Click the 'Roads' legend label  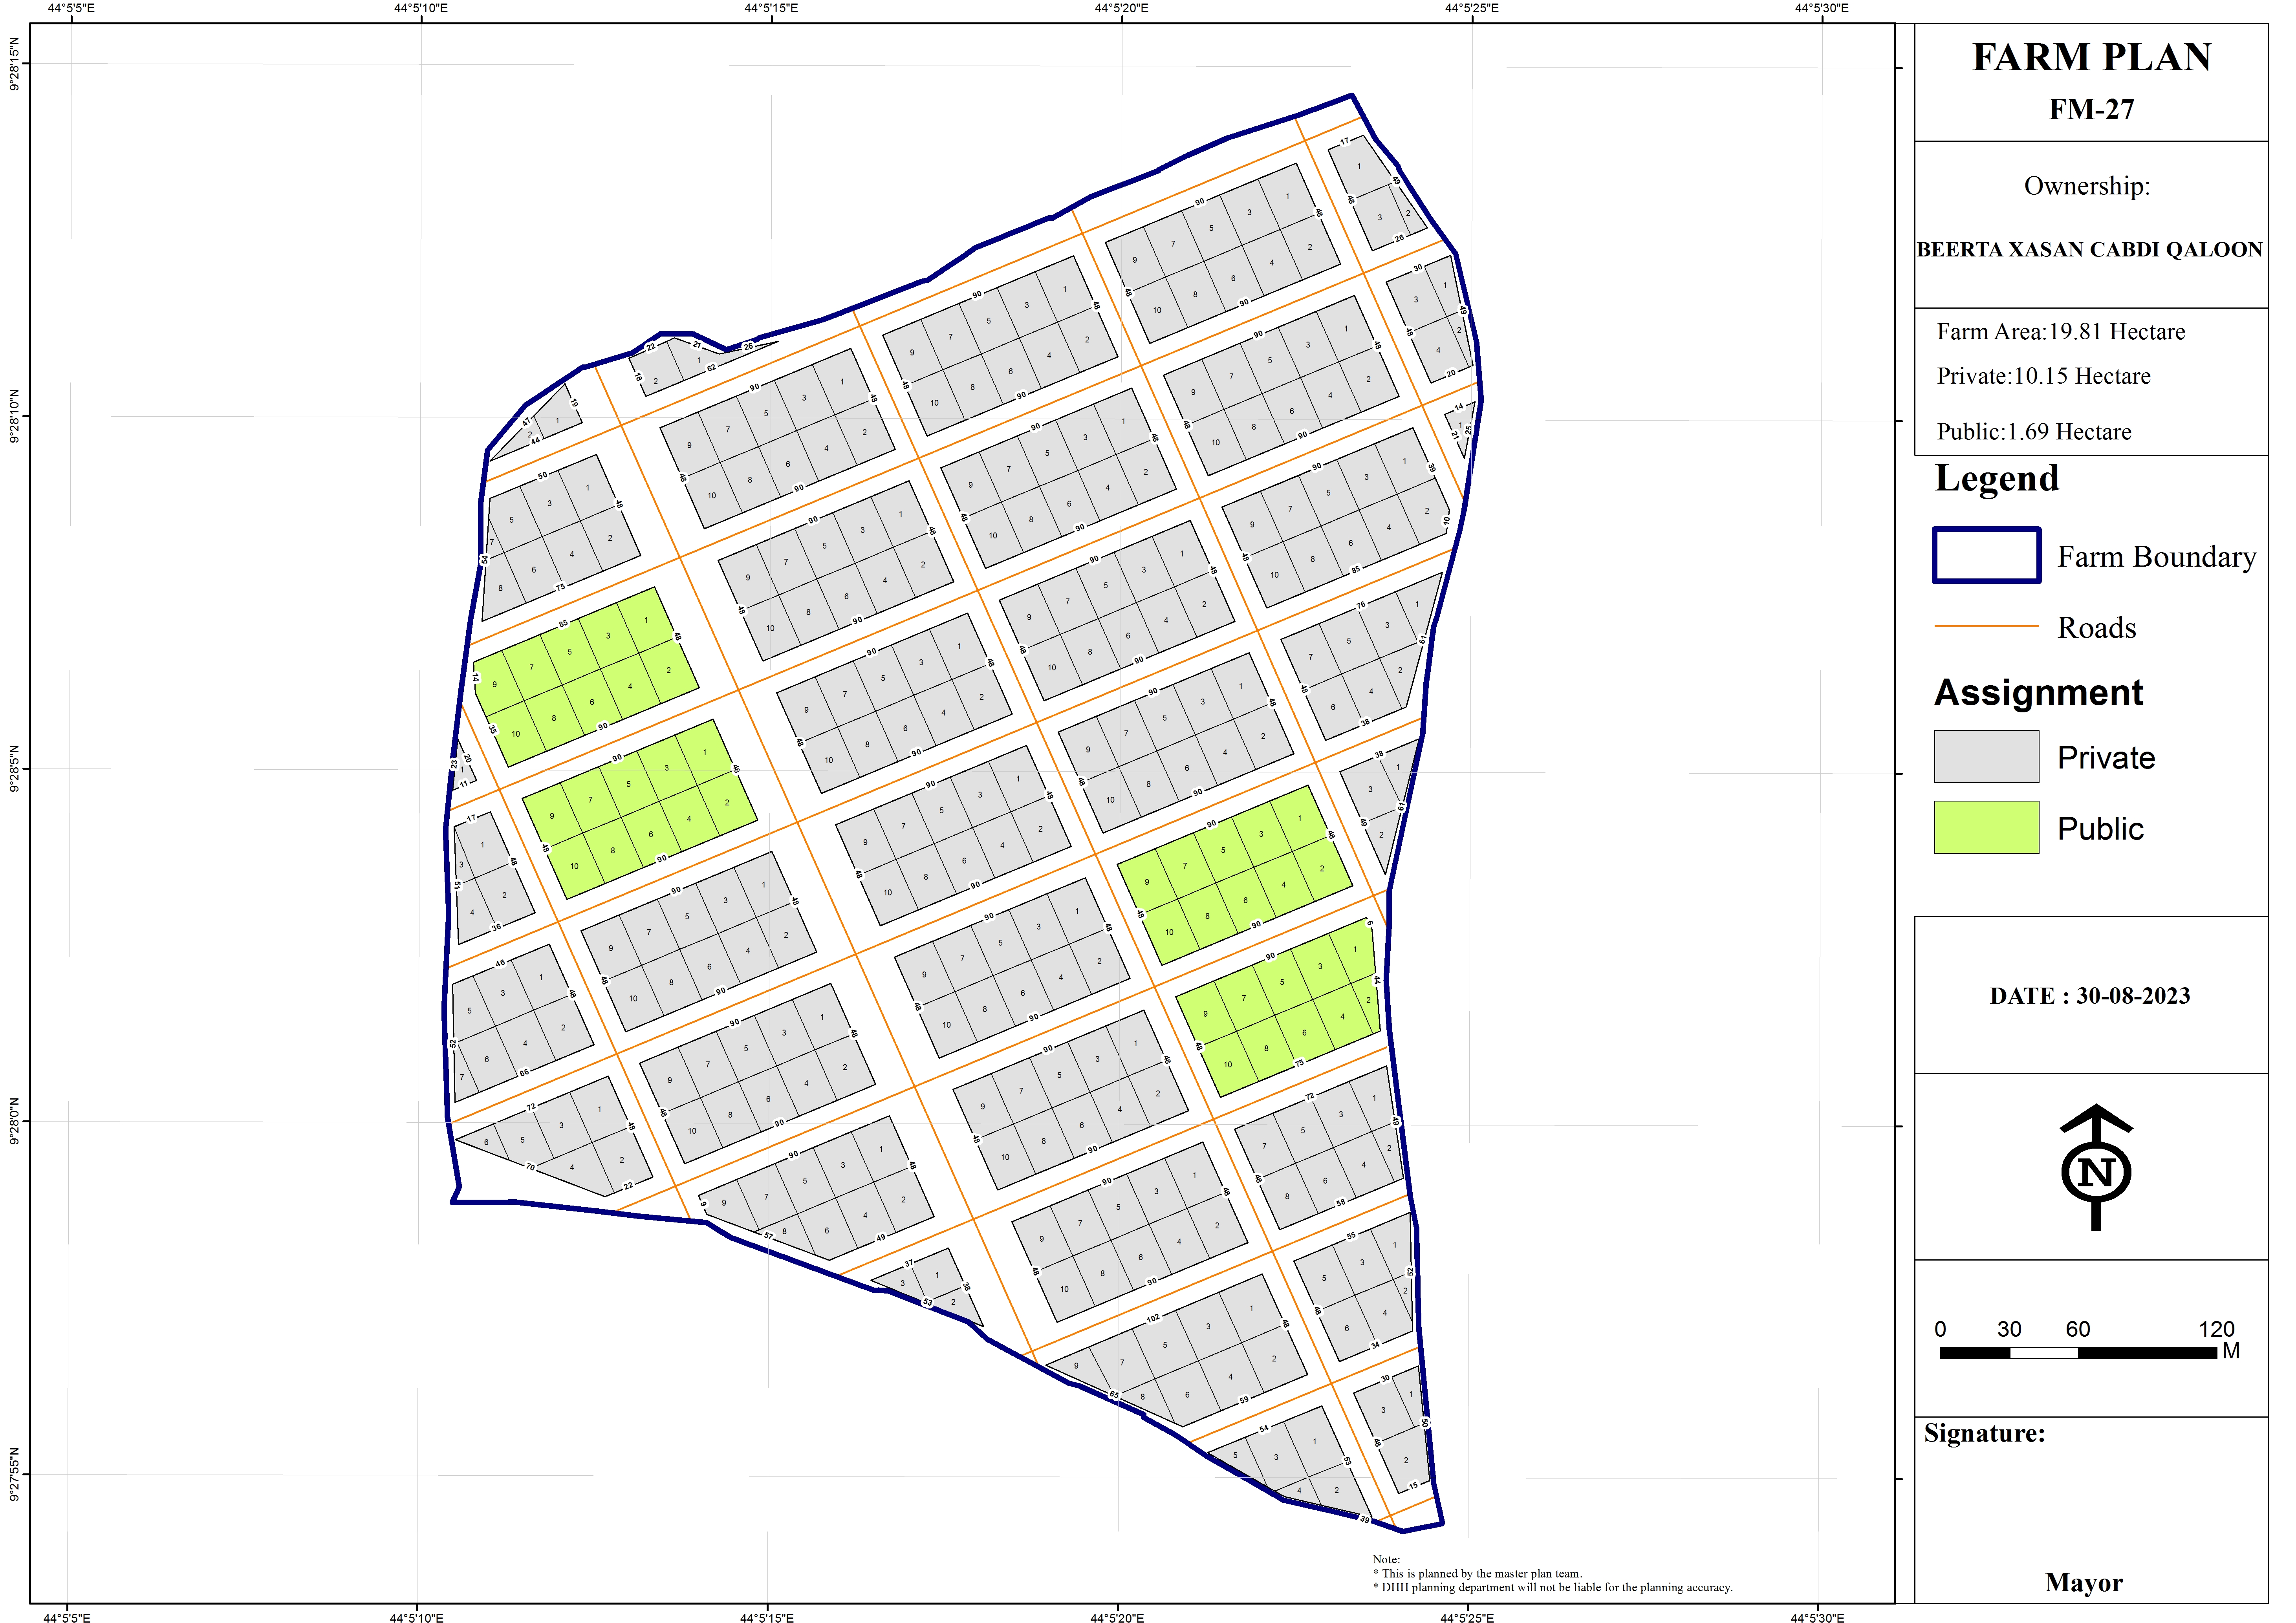pos(2096,628)
